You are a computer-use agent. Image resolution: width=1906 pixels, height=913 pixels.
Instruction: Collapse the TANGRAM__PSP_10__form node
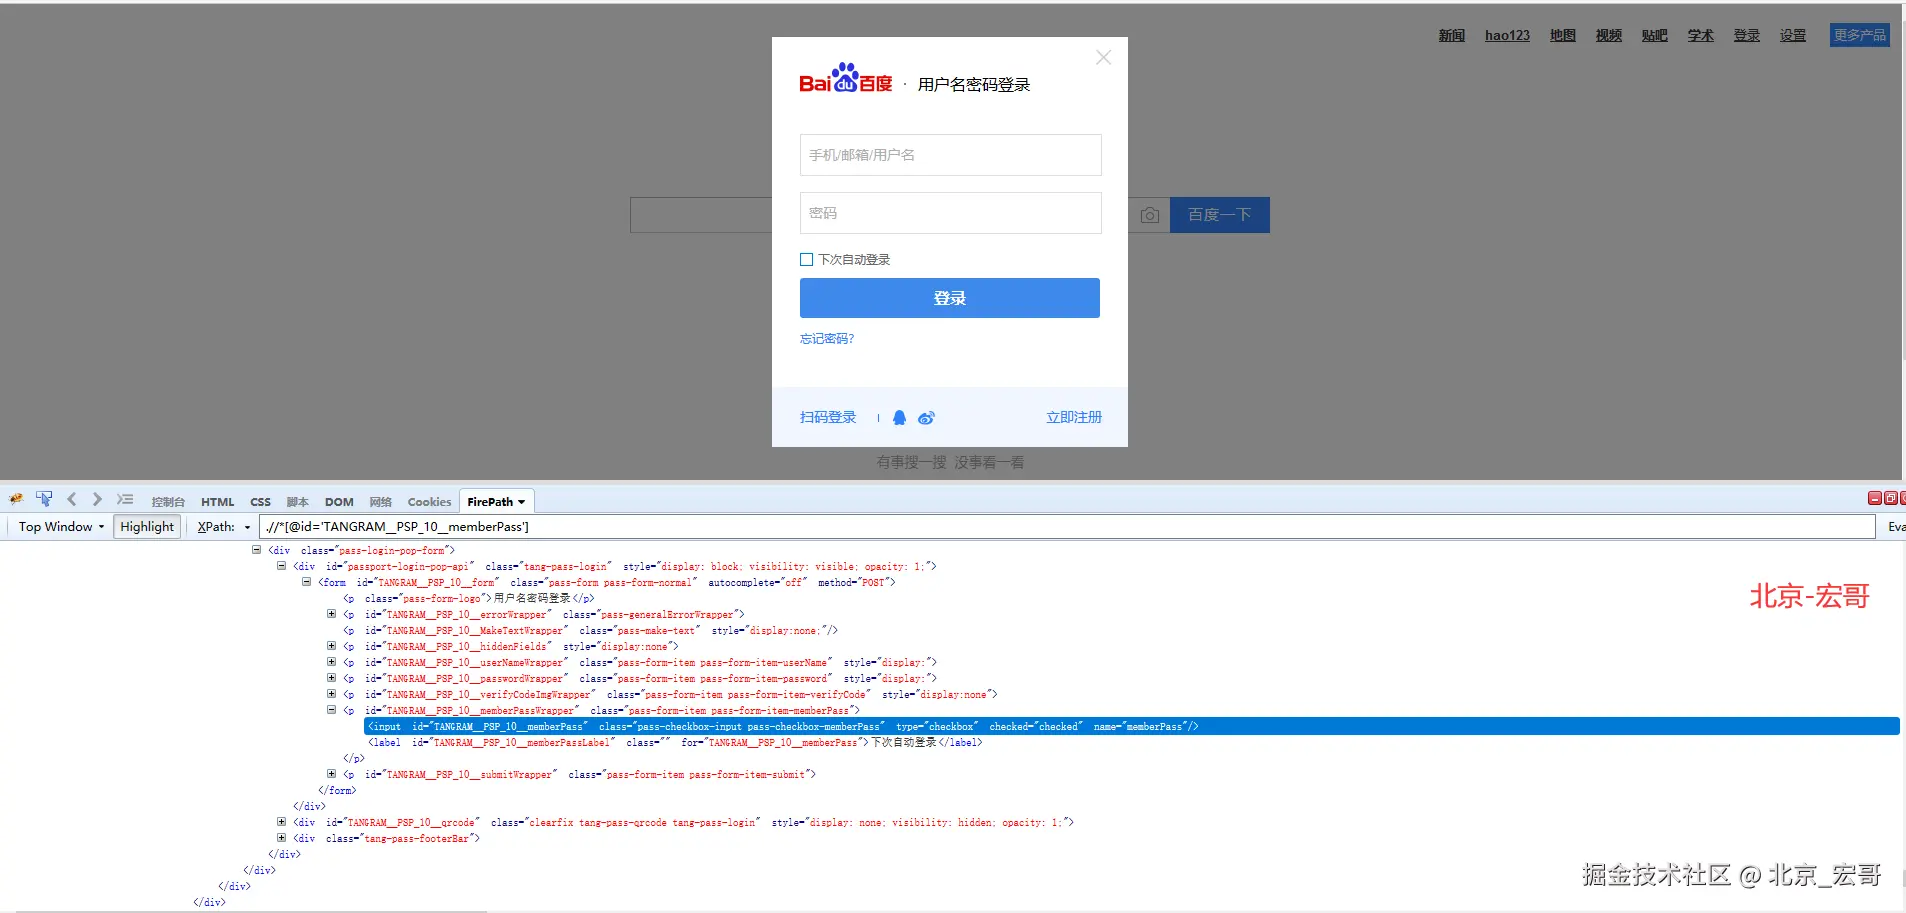click(306, 582)
